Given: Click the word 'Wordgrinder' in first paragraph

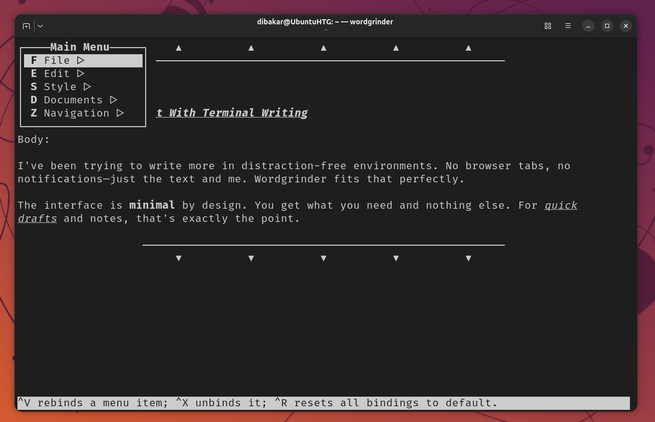Looking at the screenshot, I should click(290, 179).
